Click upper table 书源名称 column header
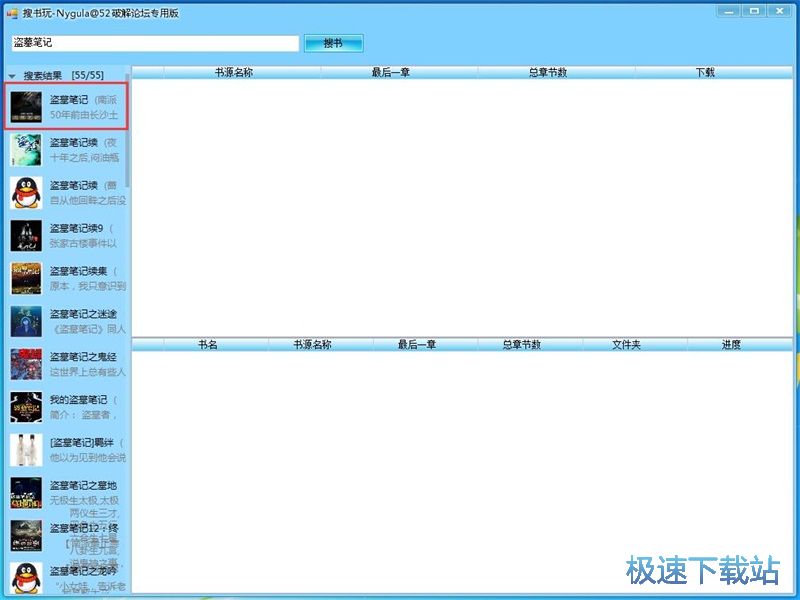Image resolution: width=800 pixels, height=600 pixels. coord(234,72)
